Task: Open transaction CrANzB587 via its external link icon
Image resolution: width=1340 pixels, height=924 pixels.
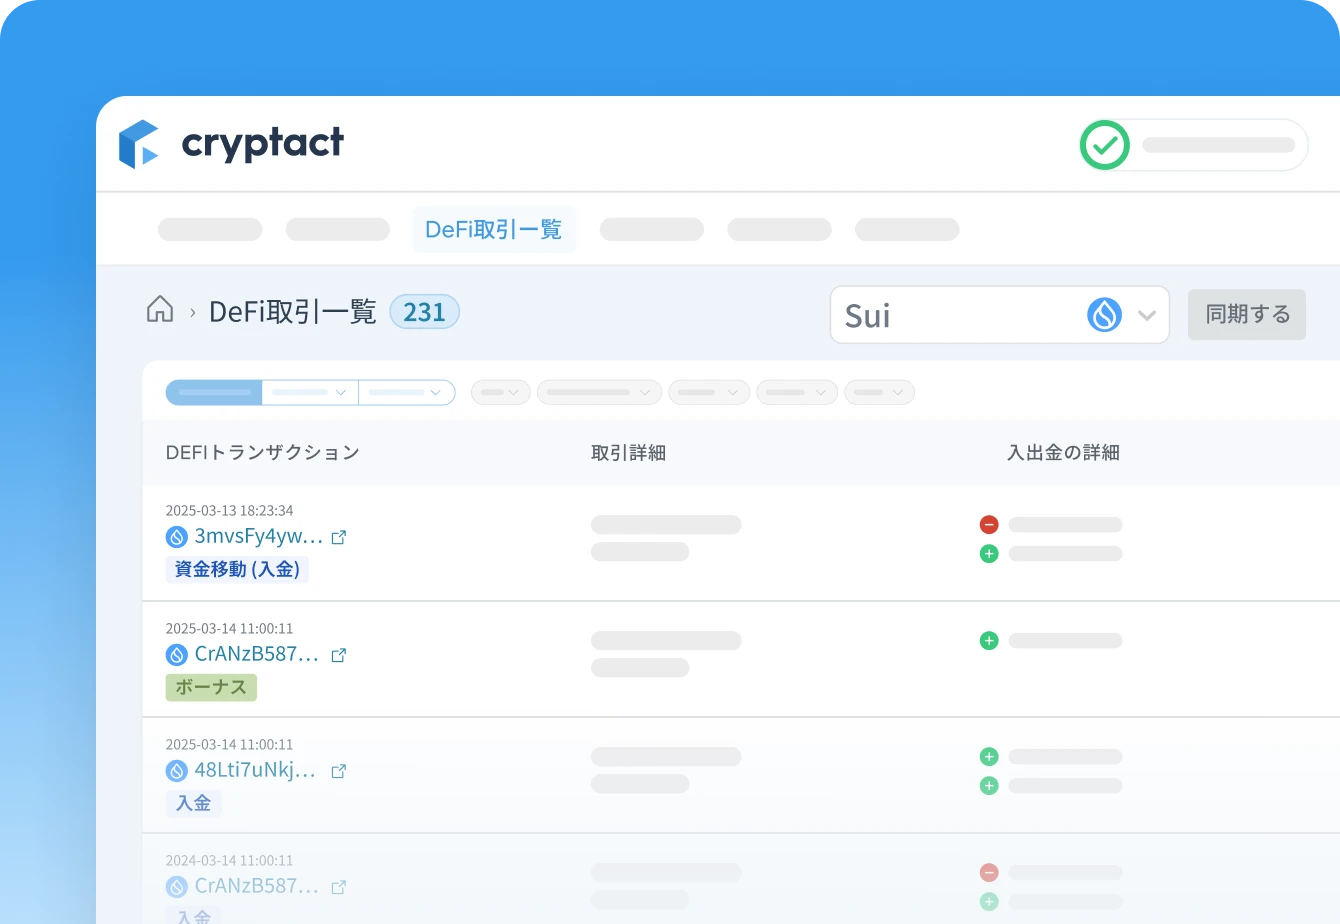Action: click(339, 654)
